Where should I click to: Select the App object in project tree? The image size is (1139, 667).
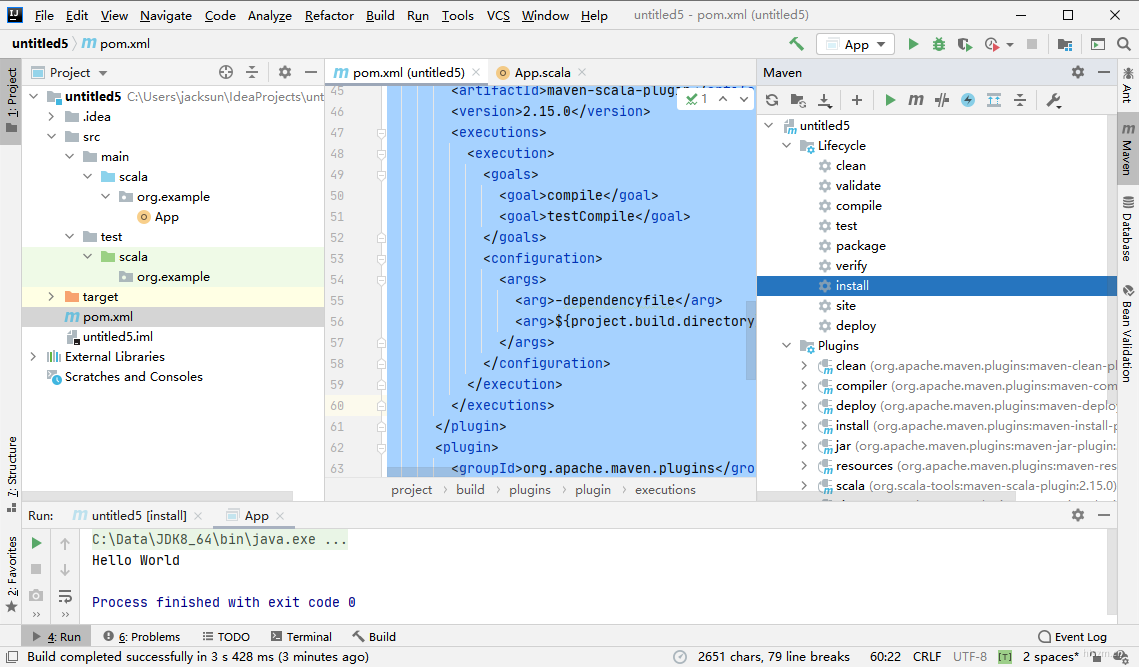166,217
